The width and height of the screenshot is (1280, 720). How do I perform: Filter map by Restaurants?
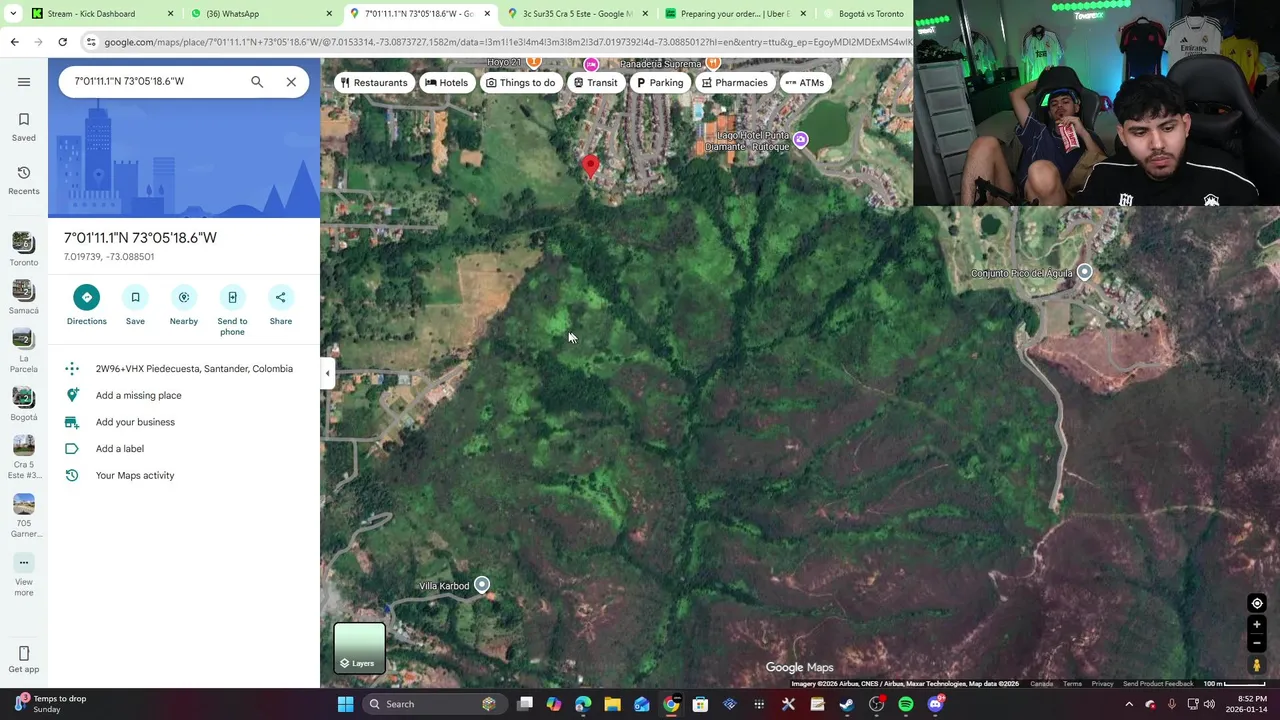coord(374,83)
